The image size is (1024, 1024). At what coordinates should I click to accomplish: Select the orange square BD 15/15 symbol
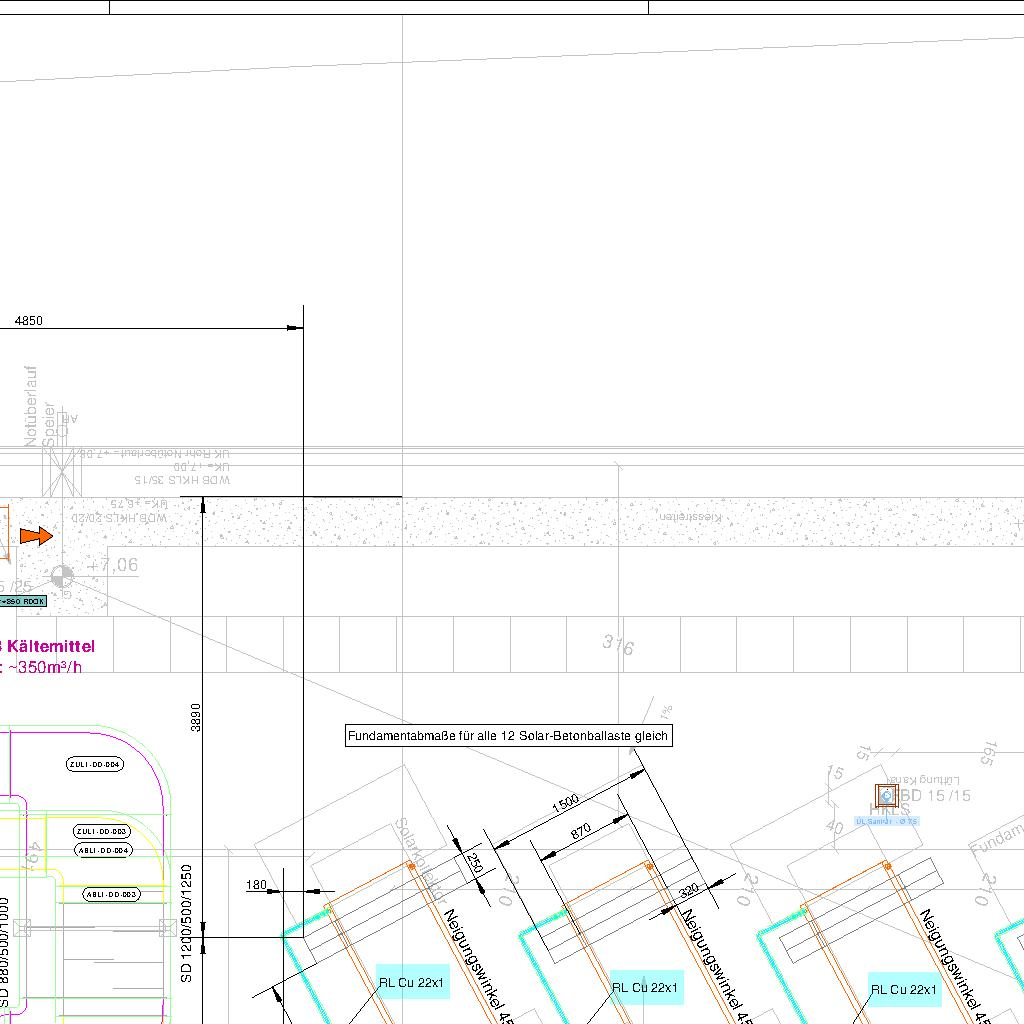[x=886, y=796]
